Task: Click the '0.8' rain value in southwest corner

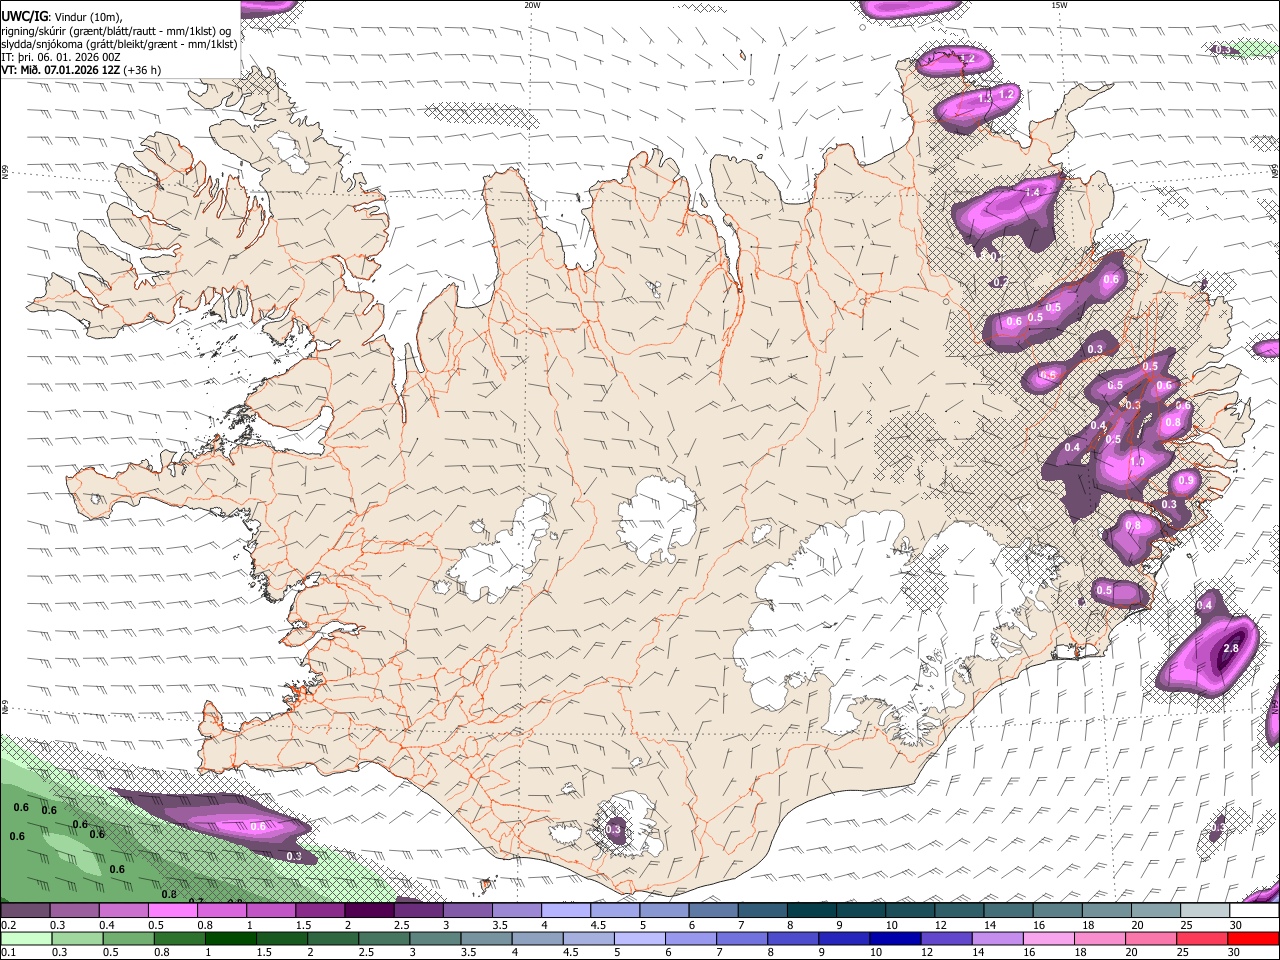Action: pos(169,895)
